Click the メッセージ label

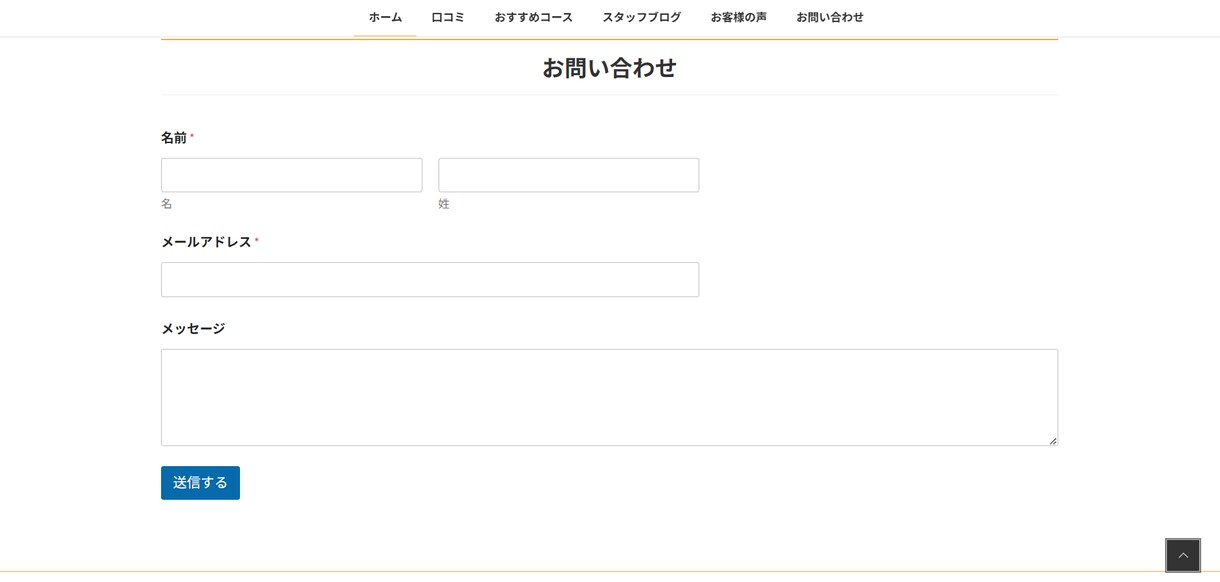[x=193, y=329]
